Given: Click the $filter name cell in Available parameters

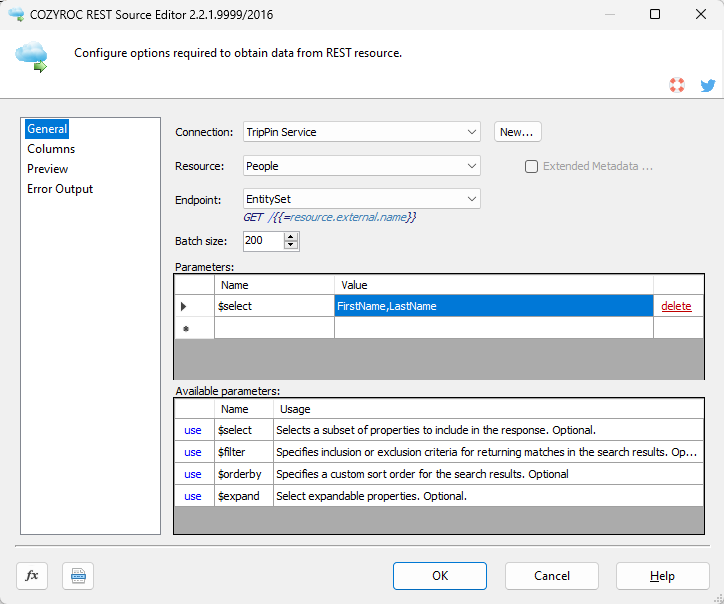Looking at the screenshot, I should (x=244, y=452).
